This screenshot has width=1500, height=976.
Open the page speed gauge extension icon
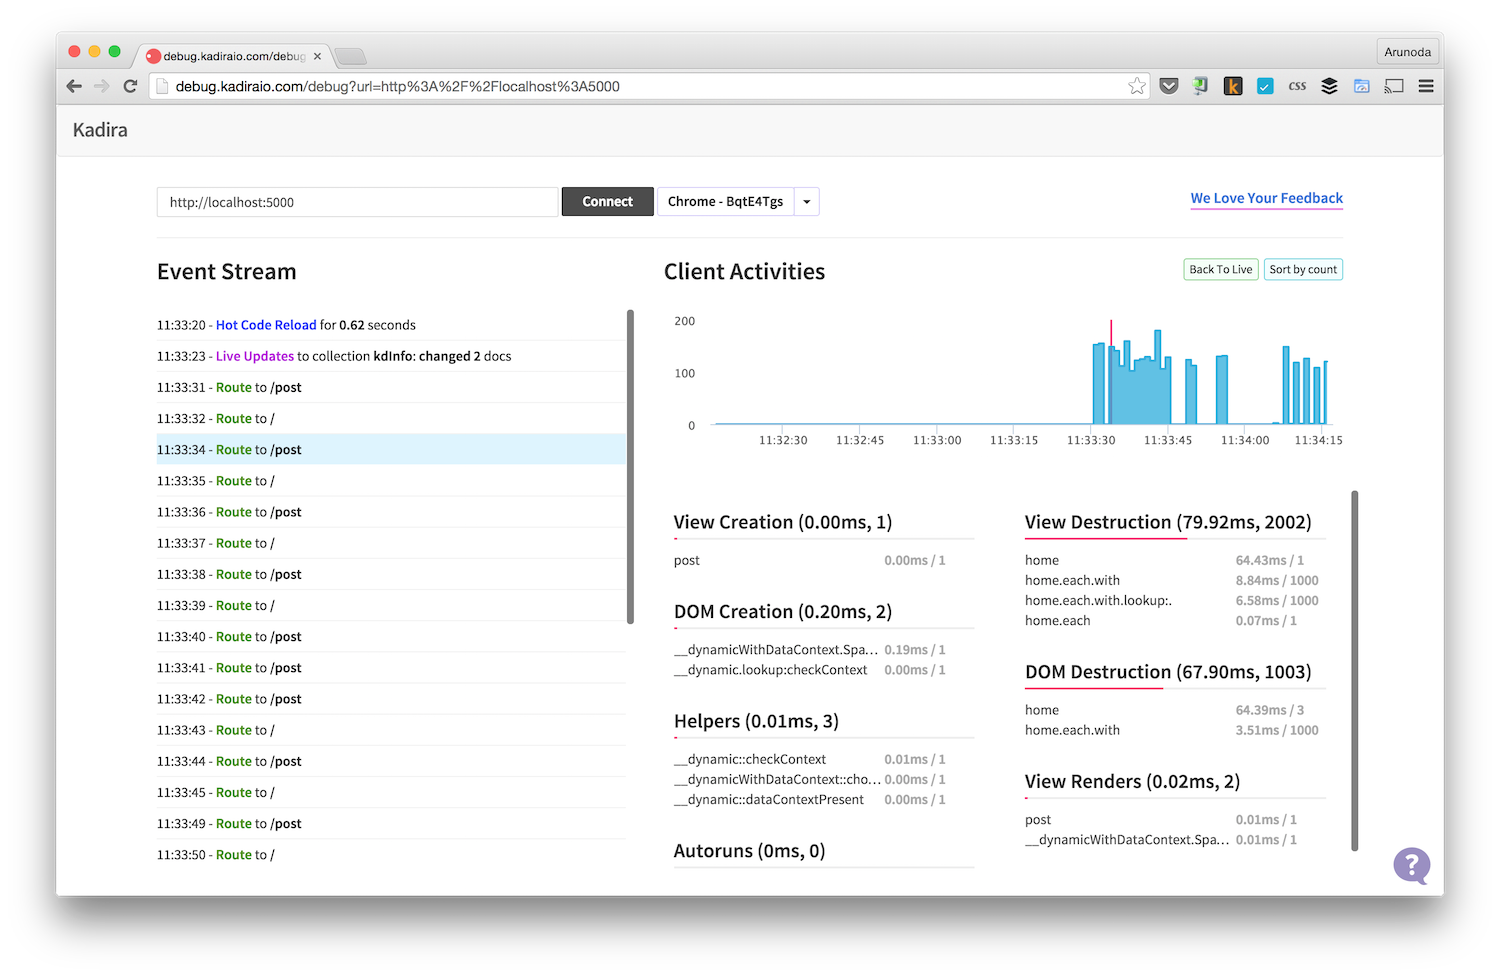click(1361, 86)
